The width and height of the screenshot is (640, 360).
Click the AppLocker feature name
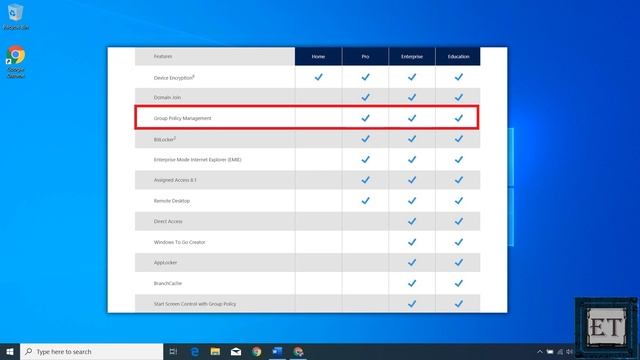click(165, 262)
